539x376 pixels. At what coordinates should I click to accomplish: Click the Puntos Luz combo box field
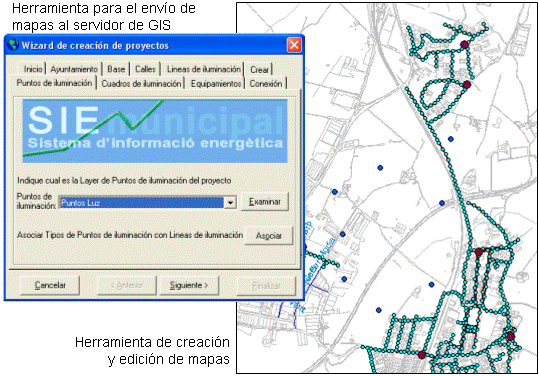147,202
